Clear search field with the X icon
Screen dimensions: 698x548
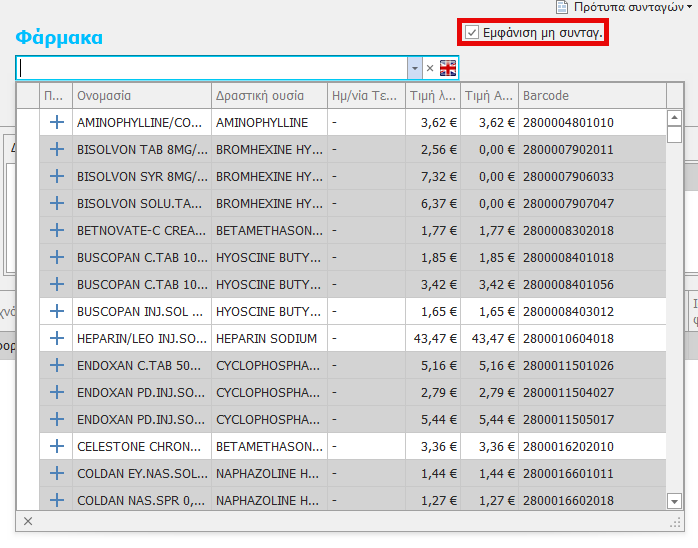point(430,68)
